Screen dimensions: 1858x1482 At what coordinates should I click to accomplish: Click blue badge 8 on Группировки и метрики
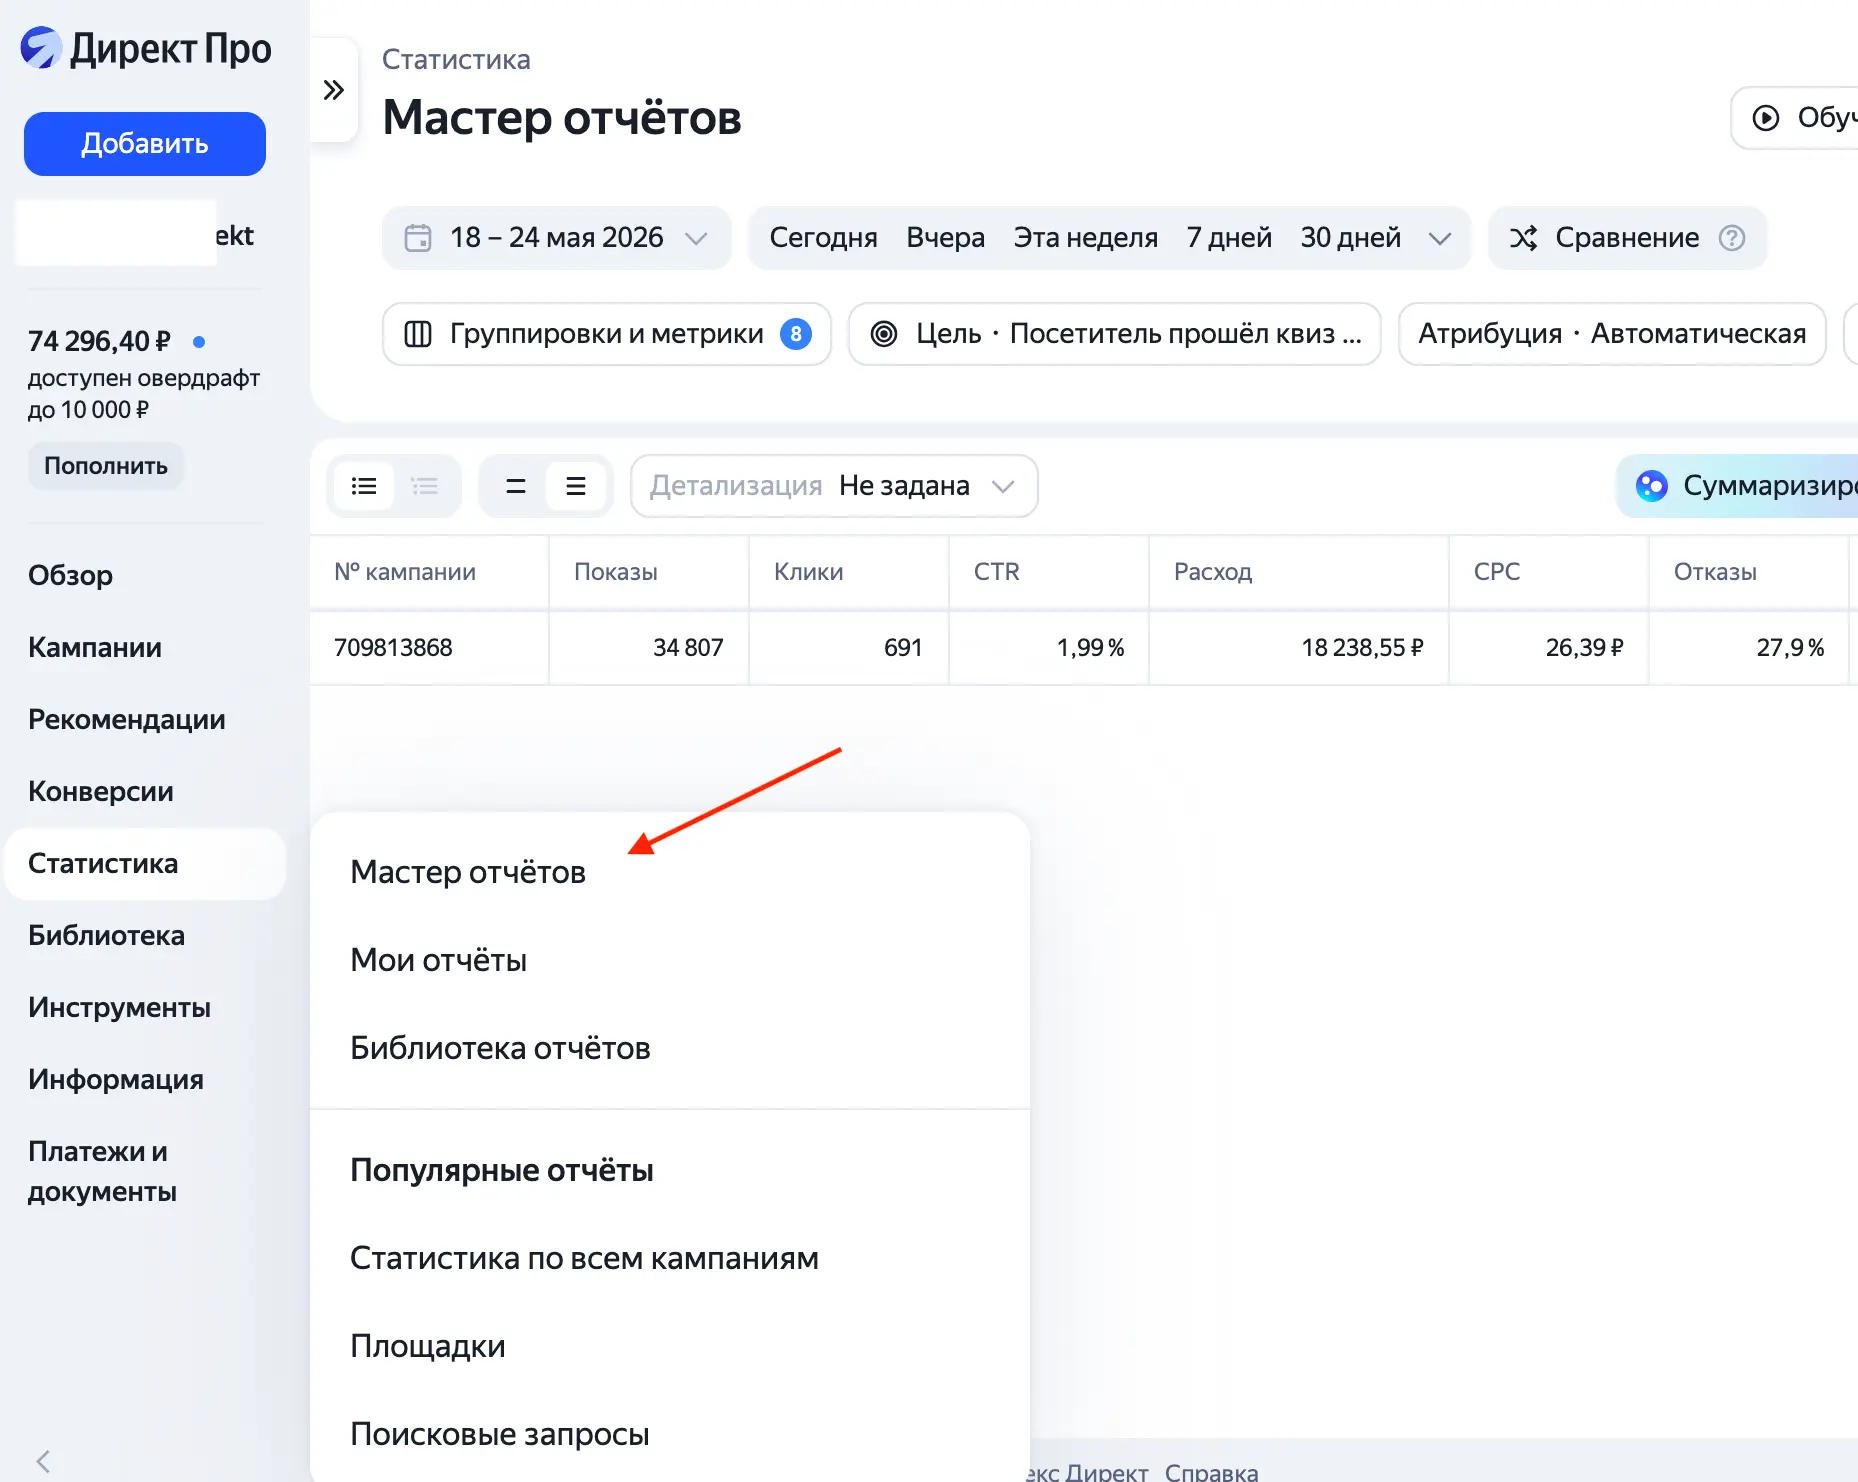[x=796, y=334]
